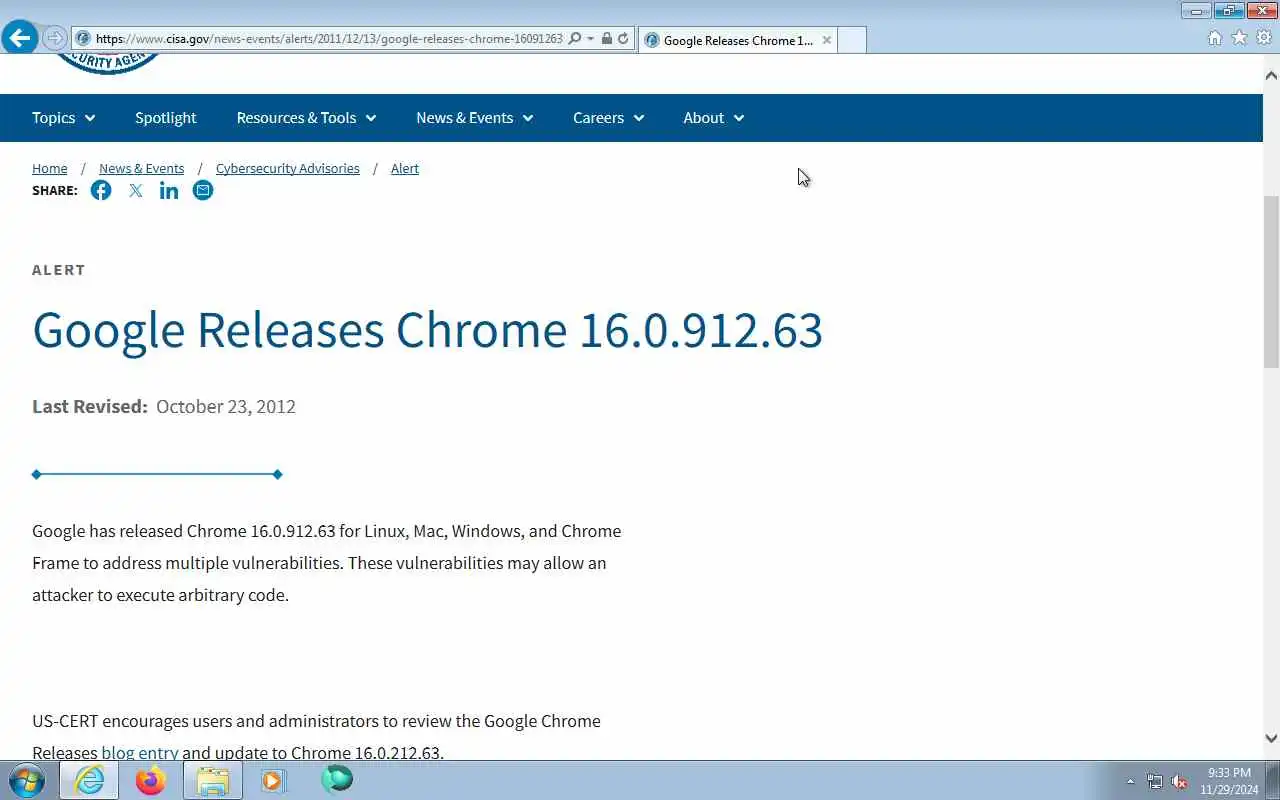
Task: Expand the News & Events menu
Action: (x=474, y=118)
